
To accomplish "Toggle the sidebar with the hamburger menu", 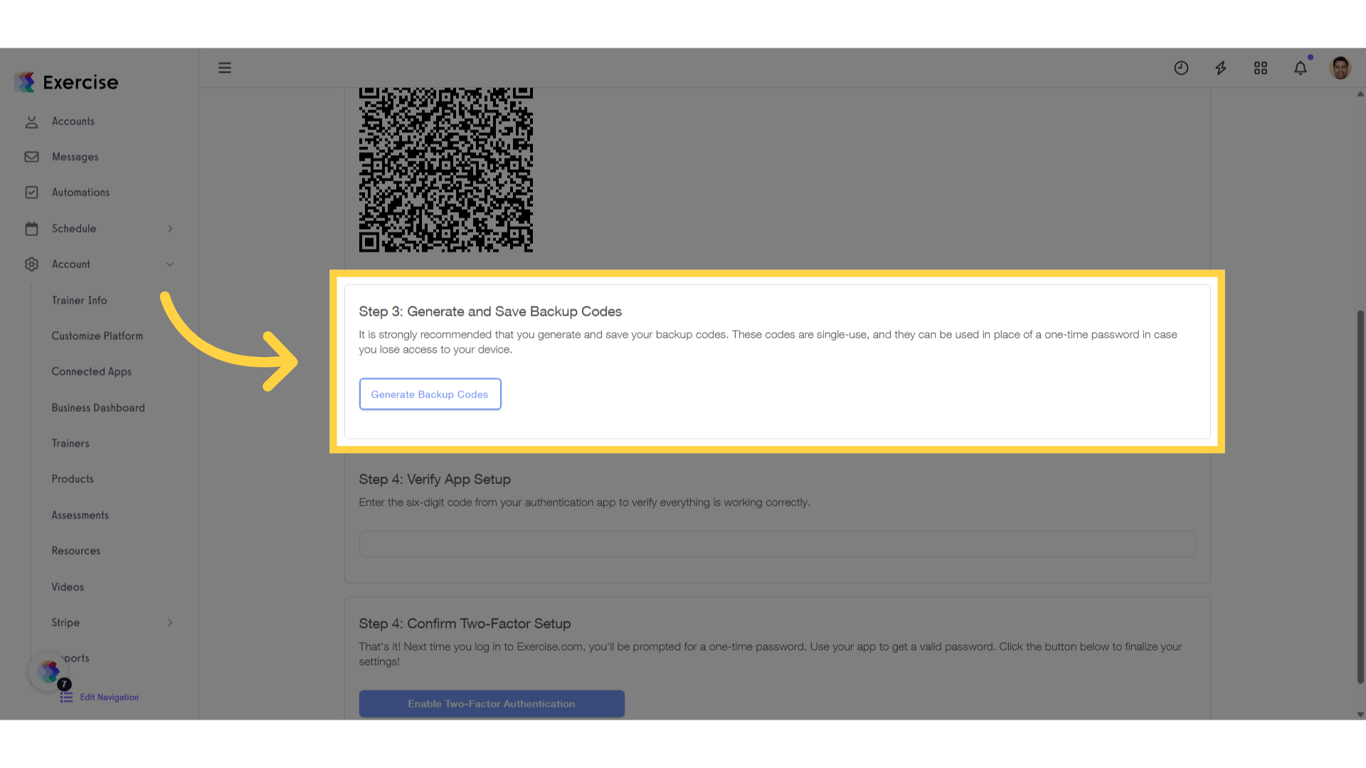I will [224, 67].
